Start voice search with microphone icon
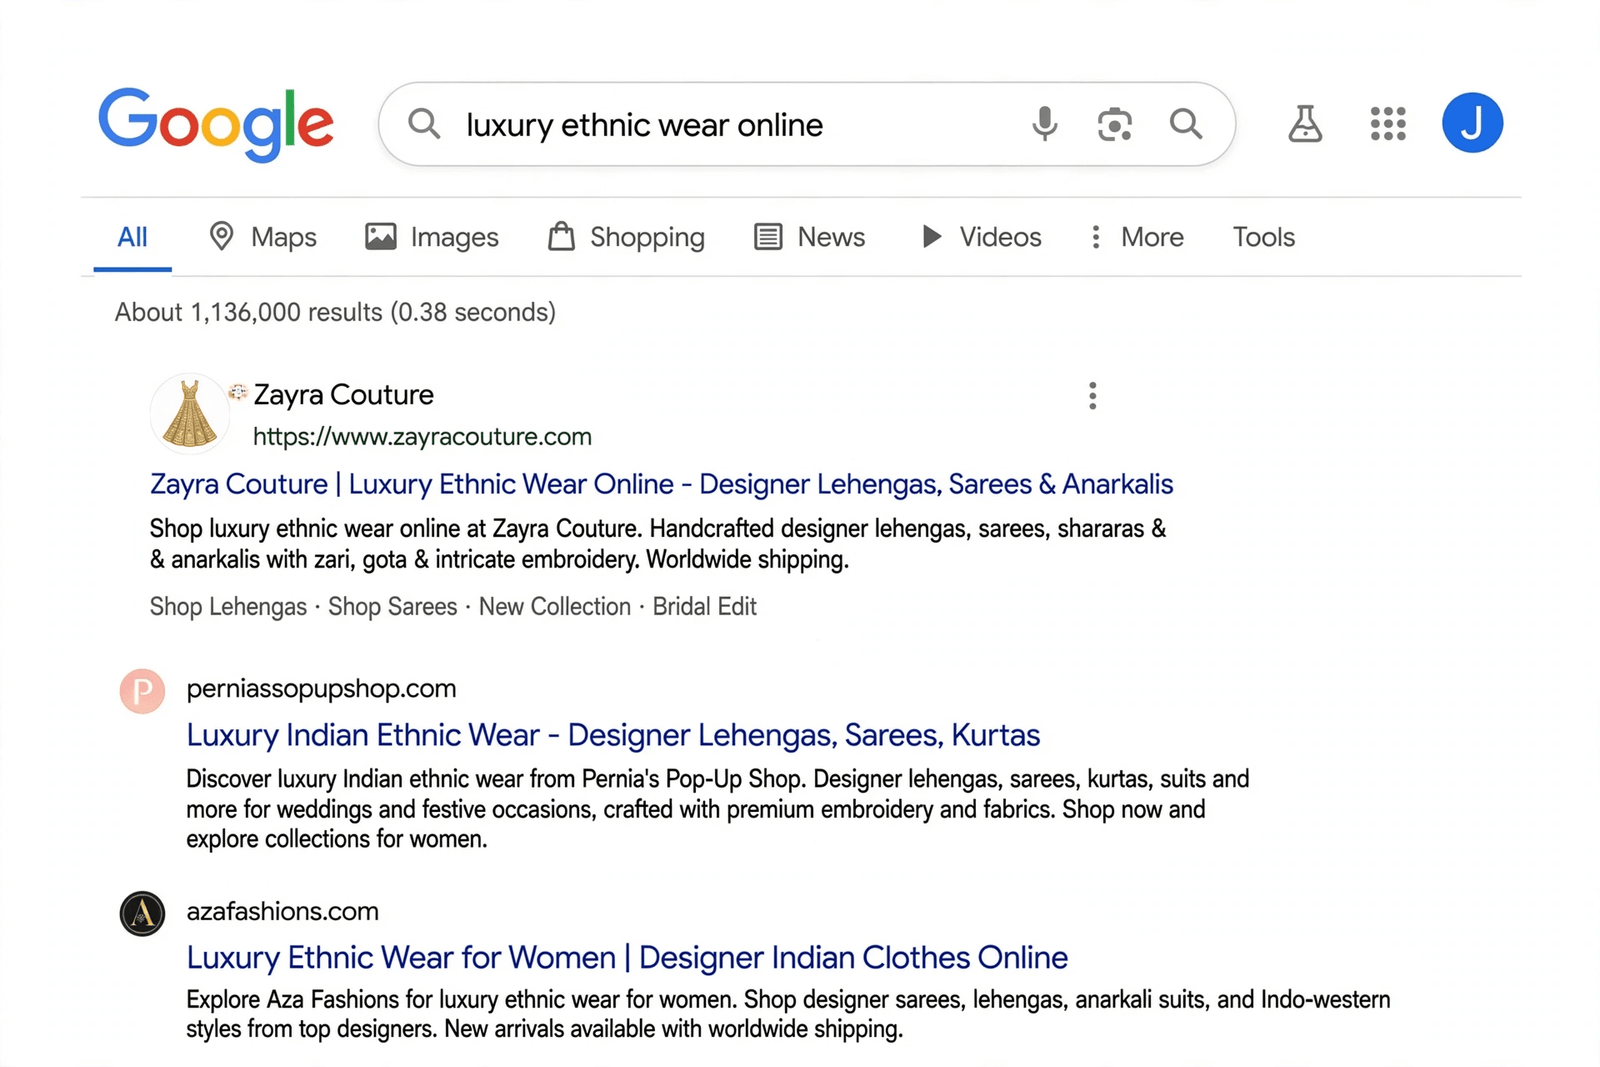The image size is (1600, 1067). (1044, 124)
